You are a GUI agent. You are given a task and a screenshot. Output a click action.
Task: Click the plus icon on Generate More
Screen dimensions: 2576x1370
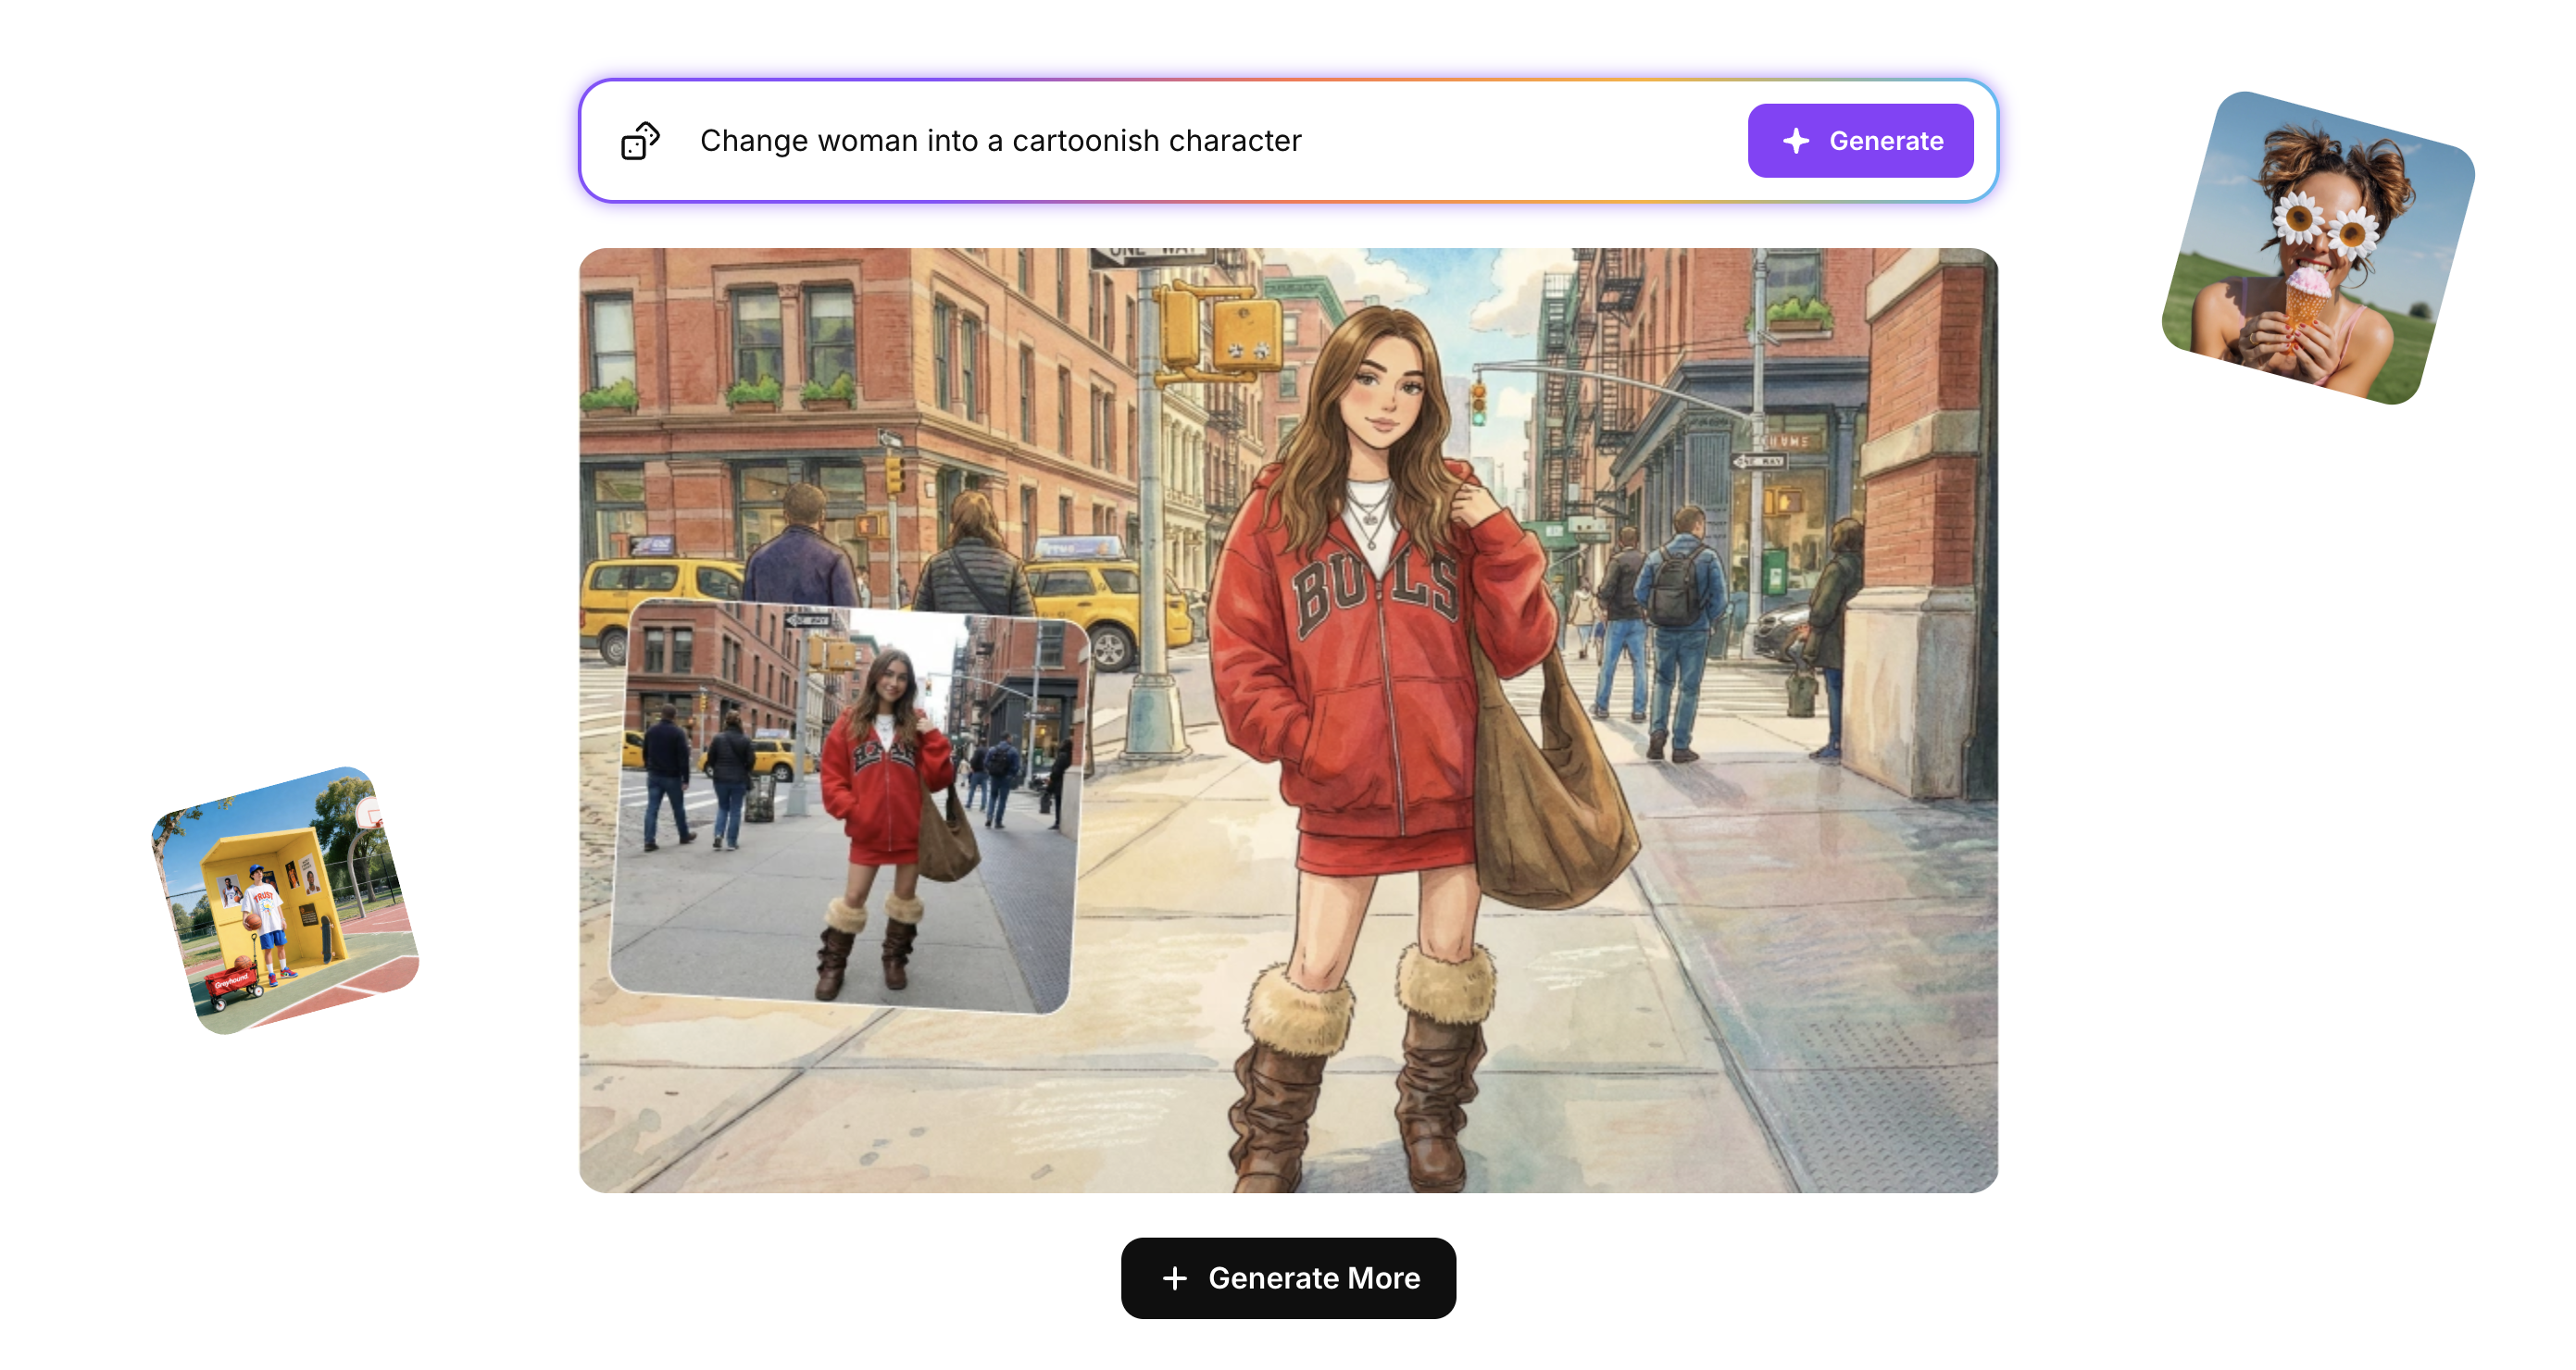(x=1175, y=1278)
